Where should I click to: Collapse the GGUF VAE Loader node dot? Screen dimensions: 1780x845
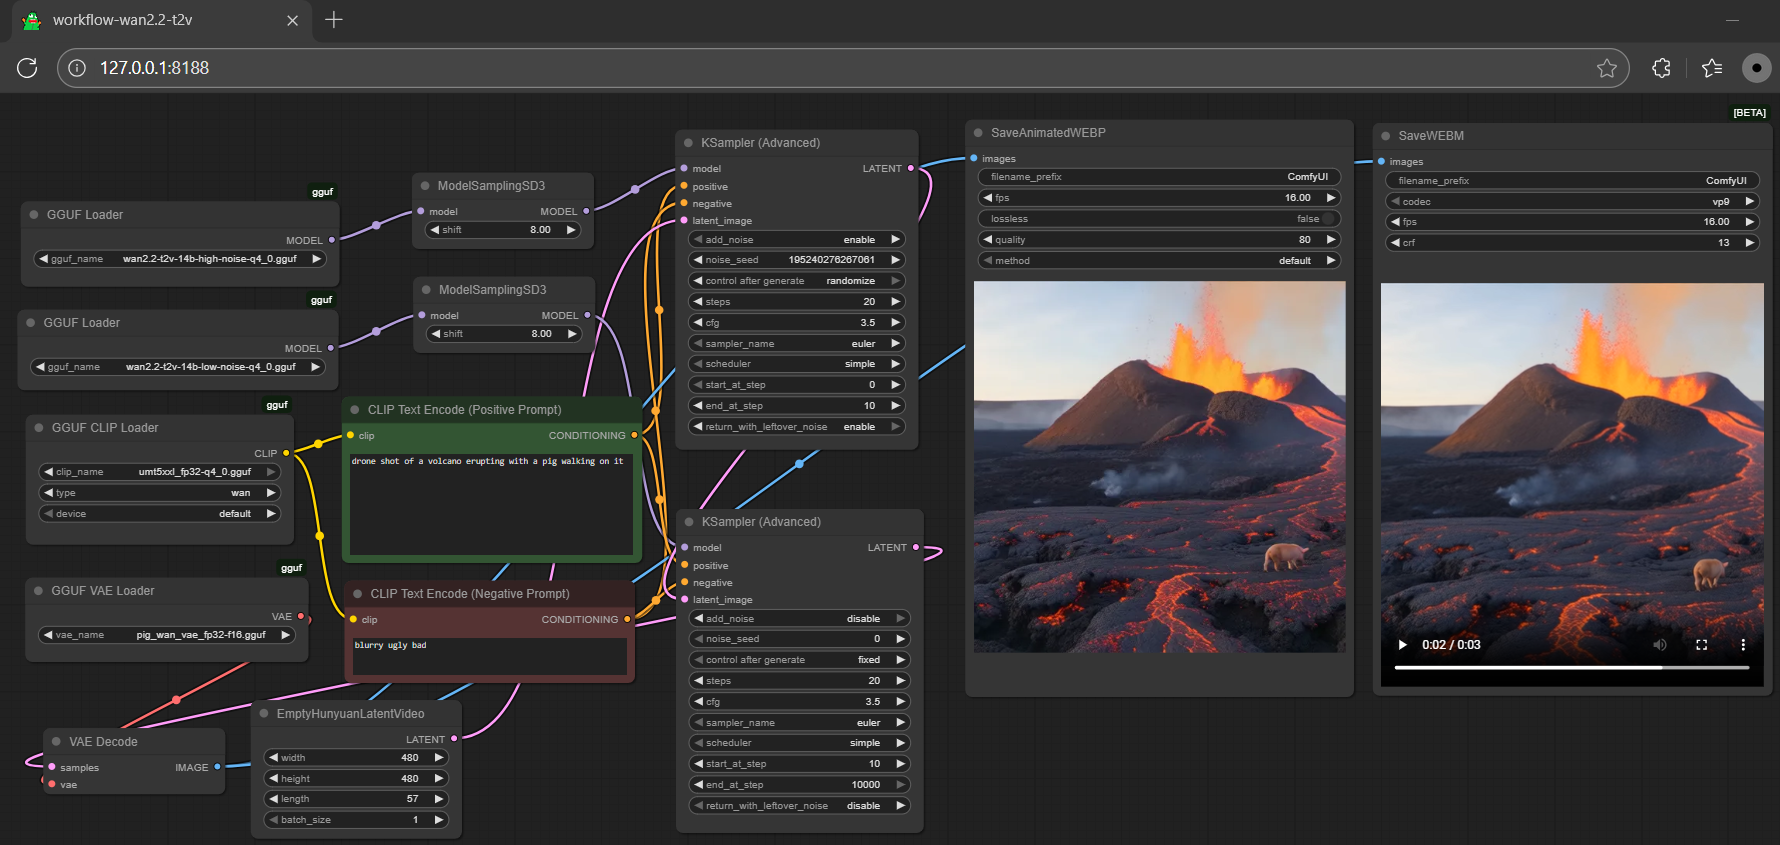(38, 591)
